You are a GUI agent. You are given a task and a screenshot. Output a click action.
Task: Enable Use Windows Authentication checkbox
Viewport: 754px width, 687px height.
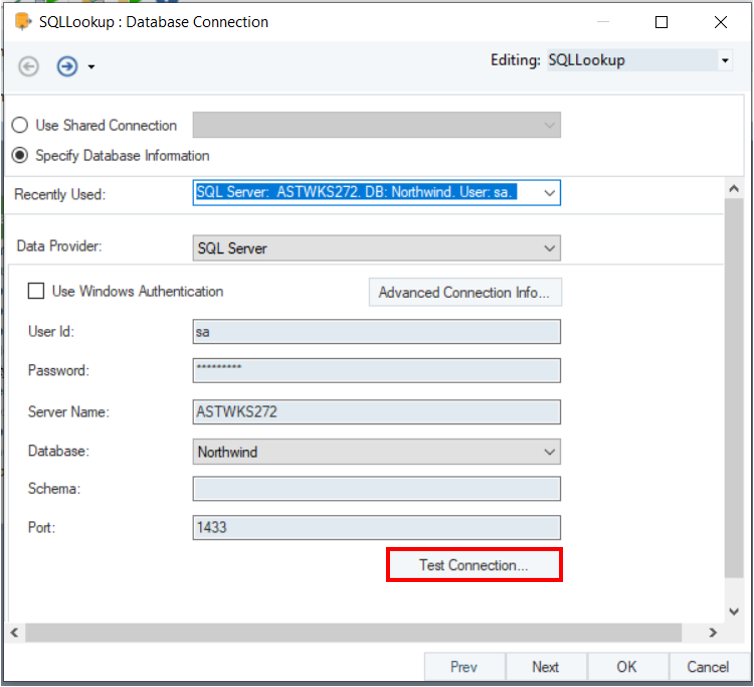click(36, 291)
